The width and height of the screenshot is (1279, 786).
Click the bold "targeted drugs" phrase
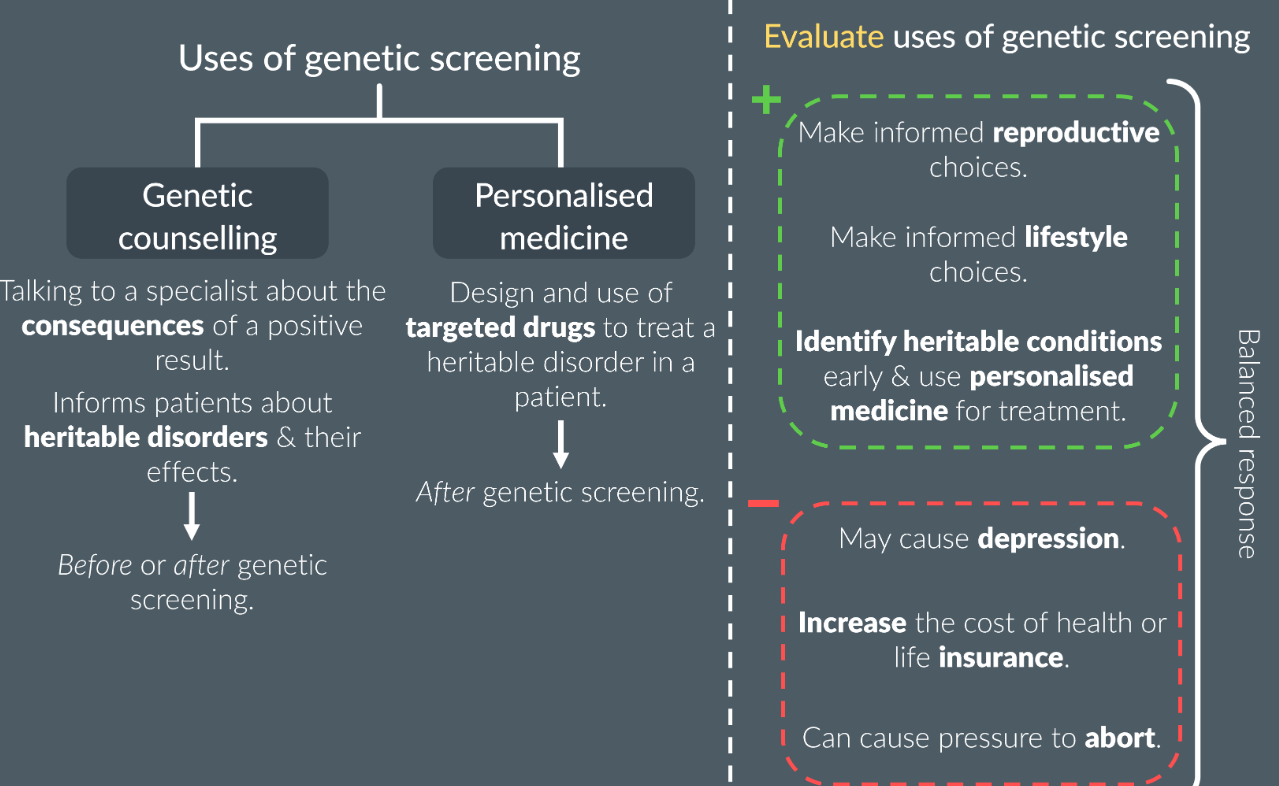500,327
